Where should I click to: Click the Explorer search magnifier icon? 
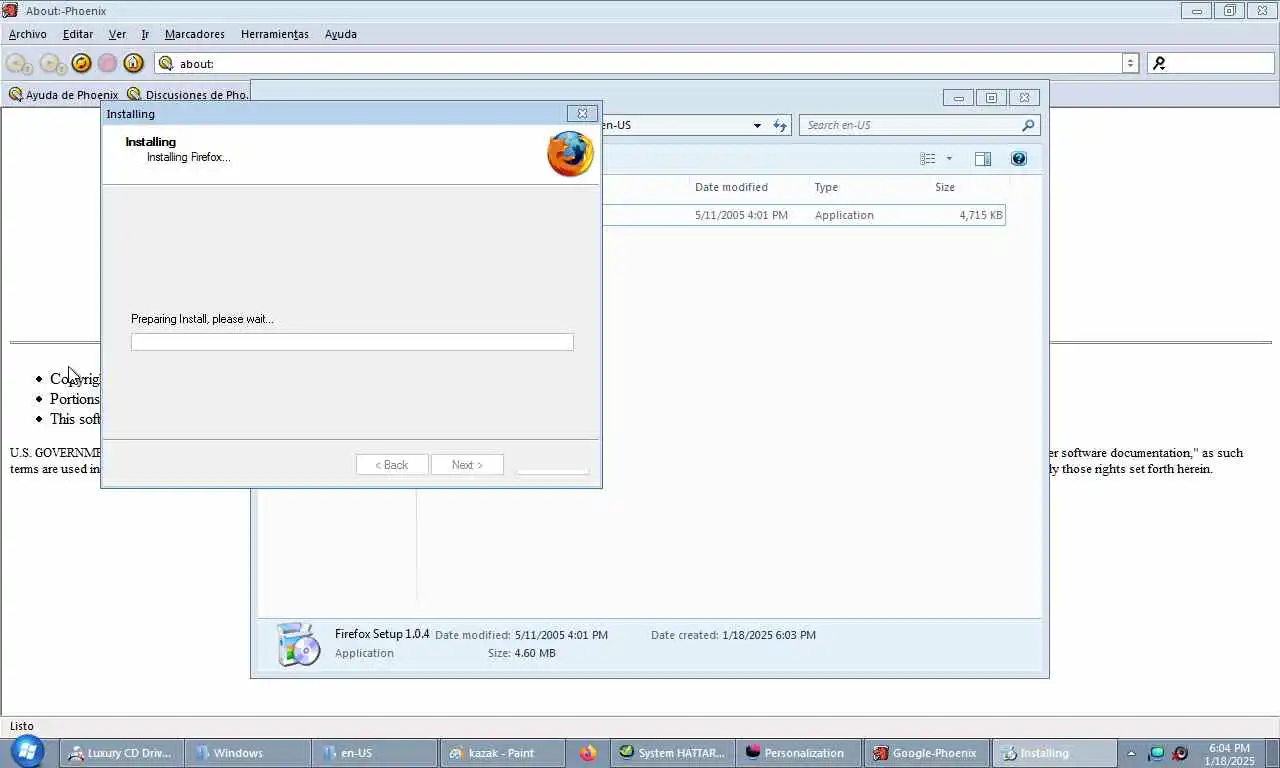click(1027, 125)
